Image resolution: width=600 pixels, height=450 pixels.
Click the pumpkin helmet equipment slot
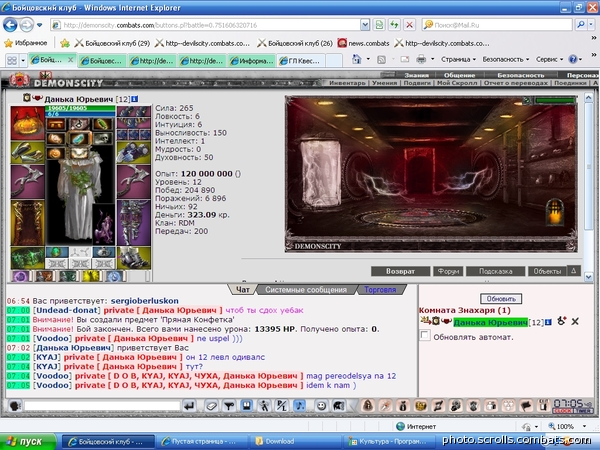click(x=28, y=123)
